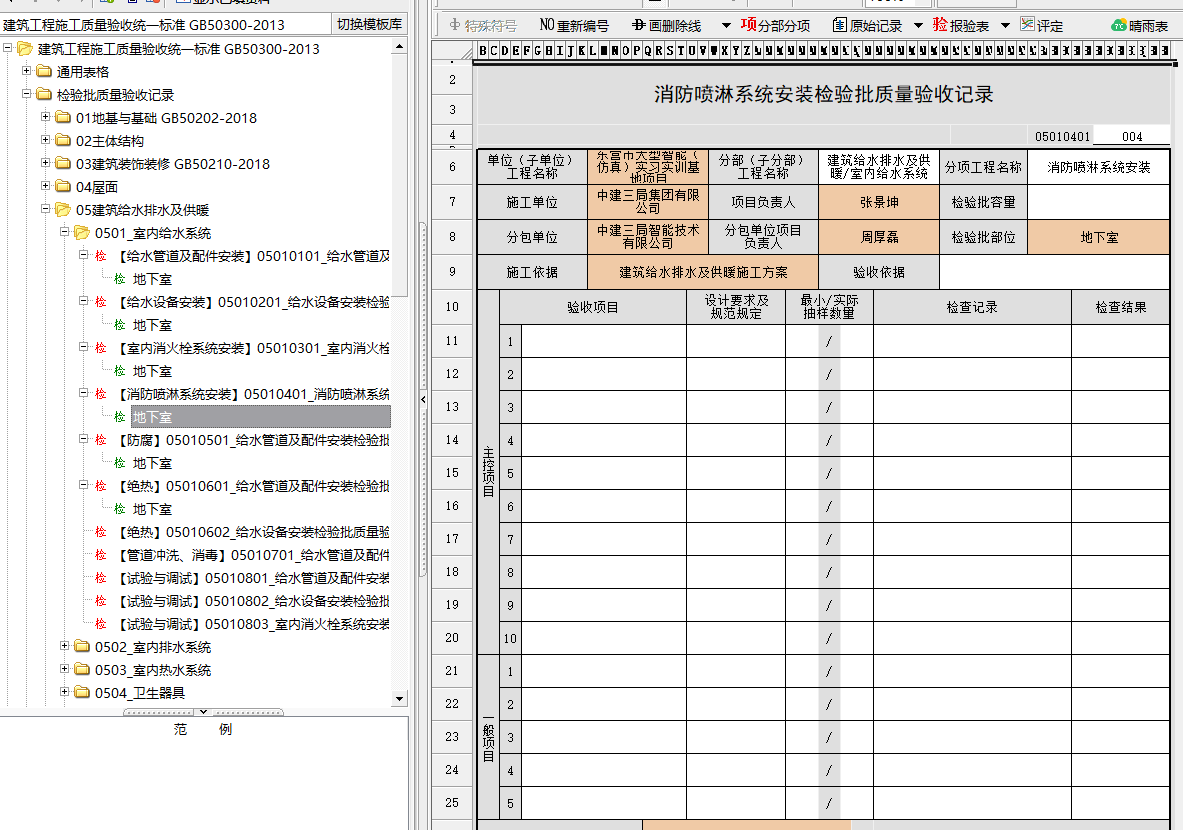Click the tree panel scroll-down arrow
Screen dimensions: 1183x830
click(x=399, y=699)
